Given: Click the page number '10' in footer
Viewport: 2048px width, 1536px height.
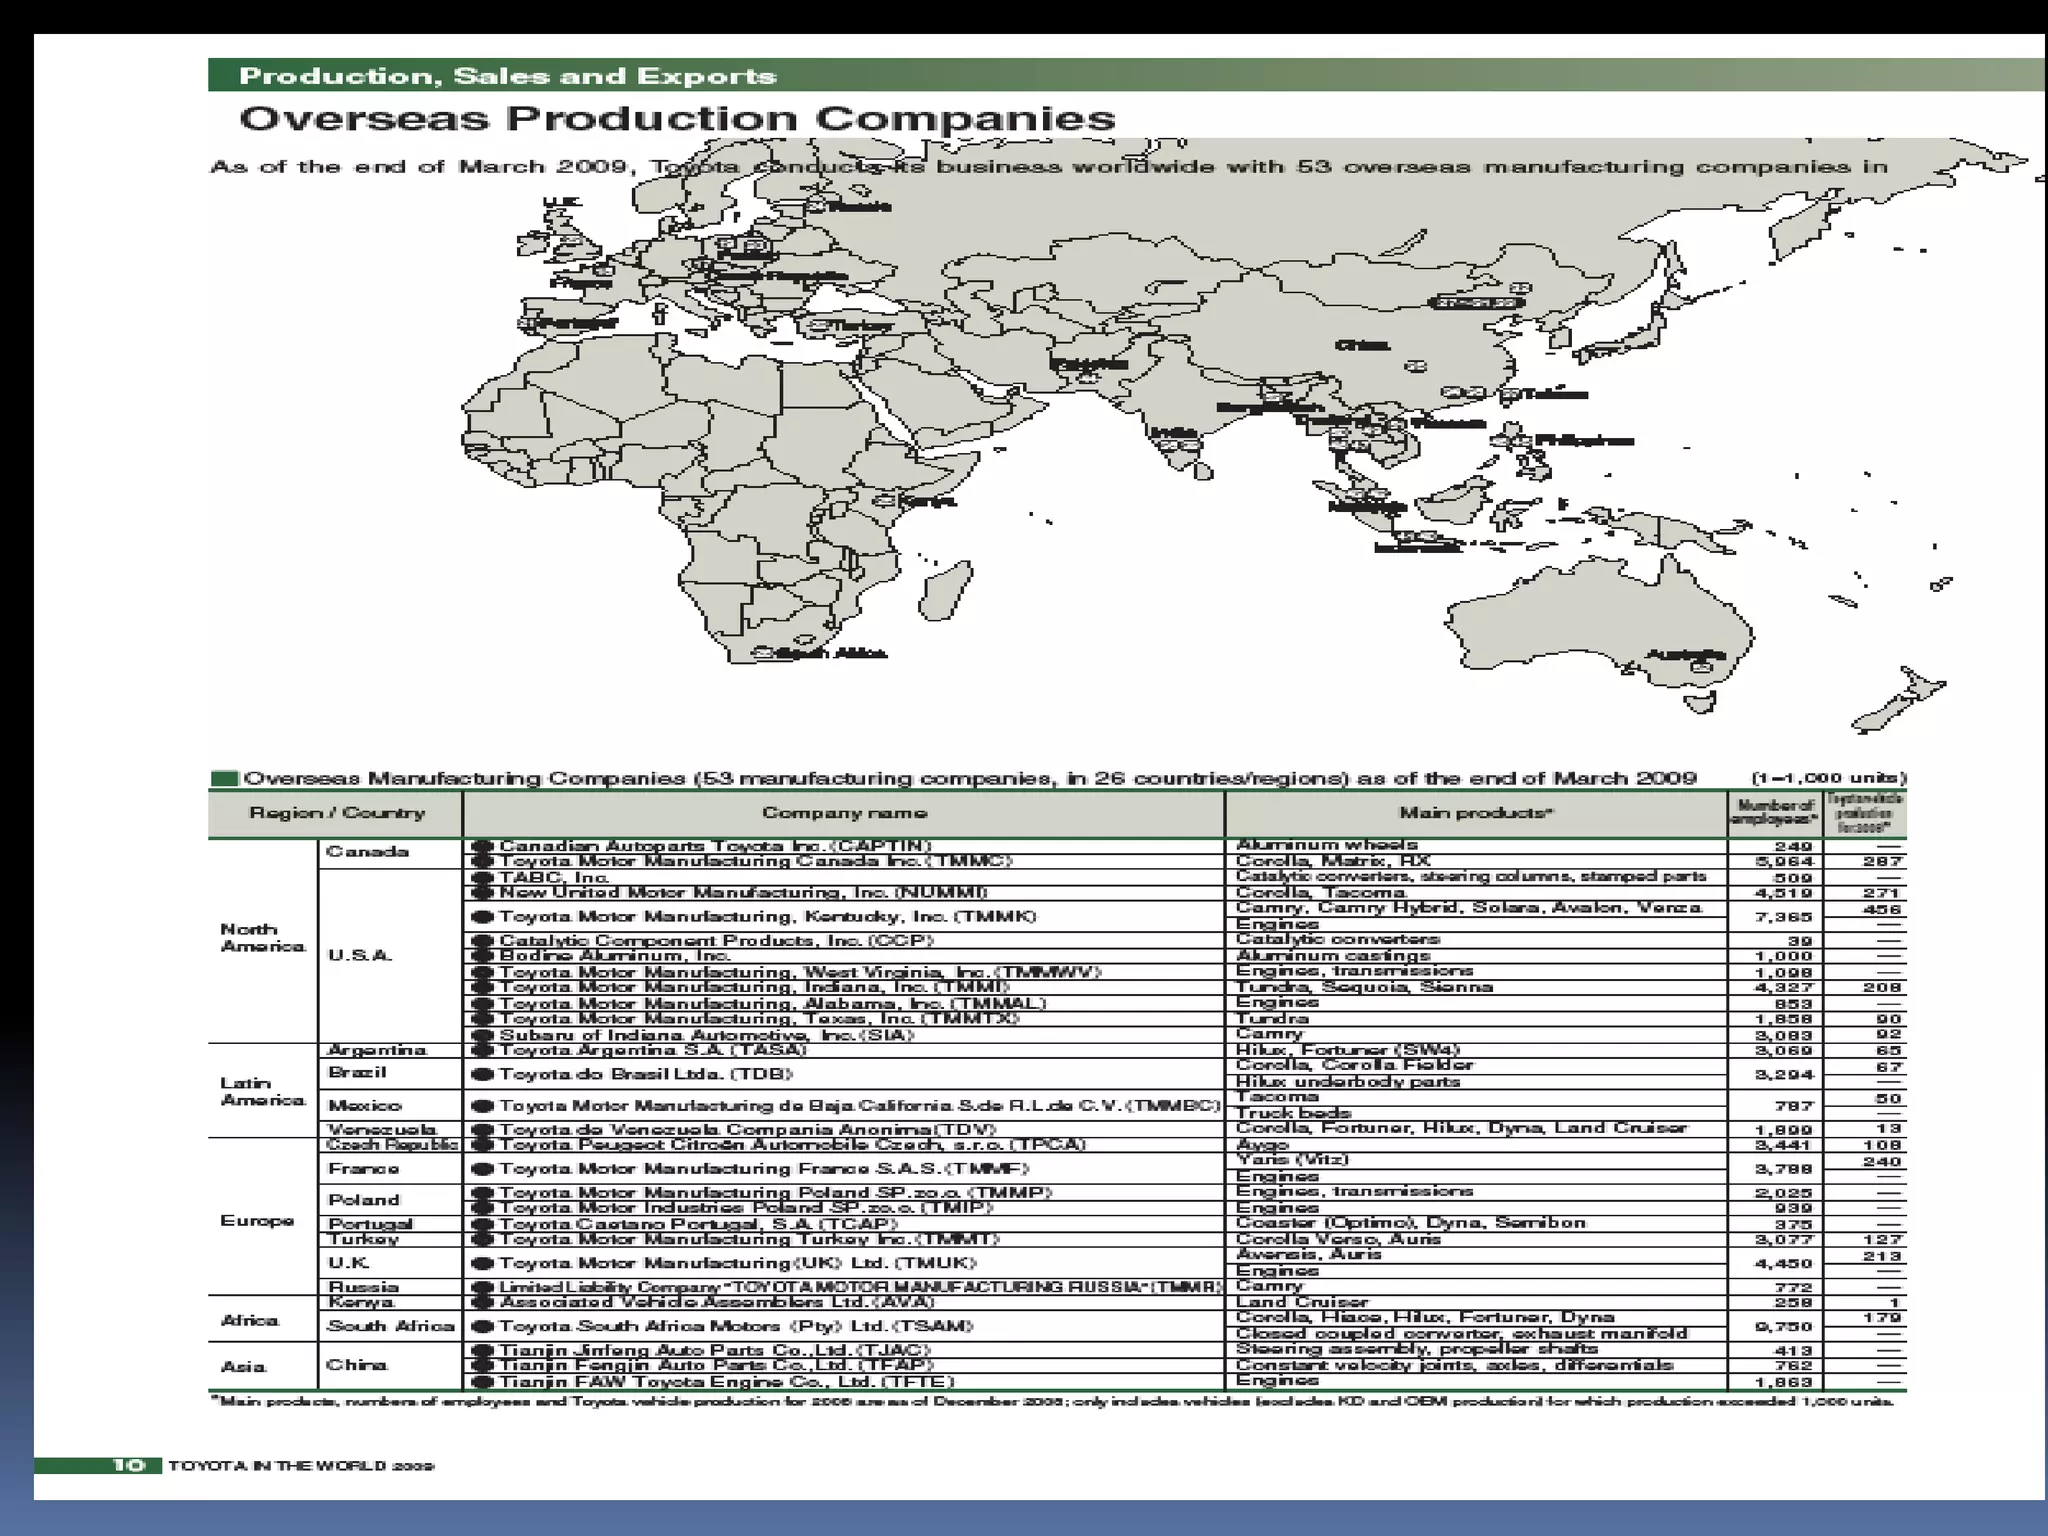Looking at the screenshot, I should tap(127, 1465).
